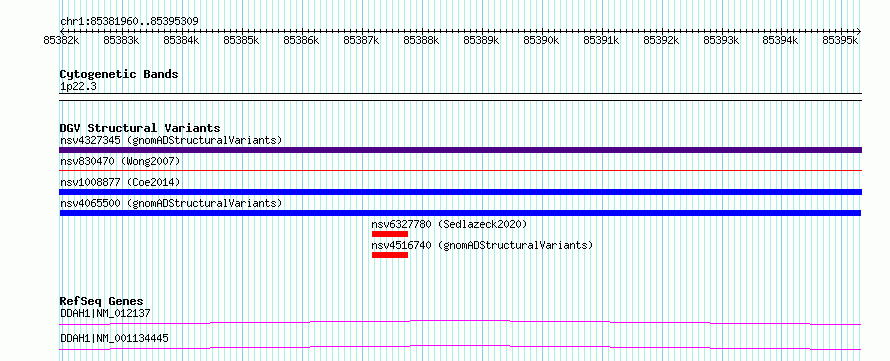The height and width of the screenshot is (361, 890).
Task: Click the 85392k ruler tick label
Action: pos(661,40)
